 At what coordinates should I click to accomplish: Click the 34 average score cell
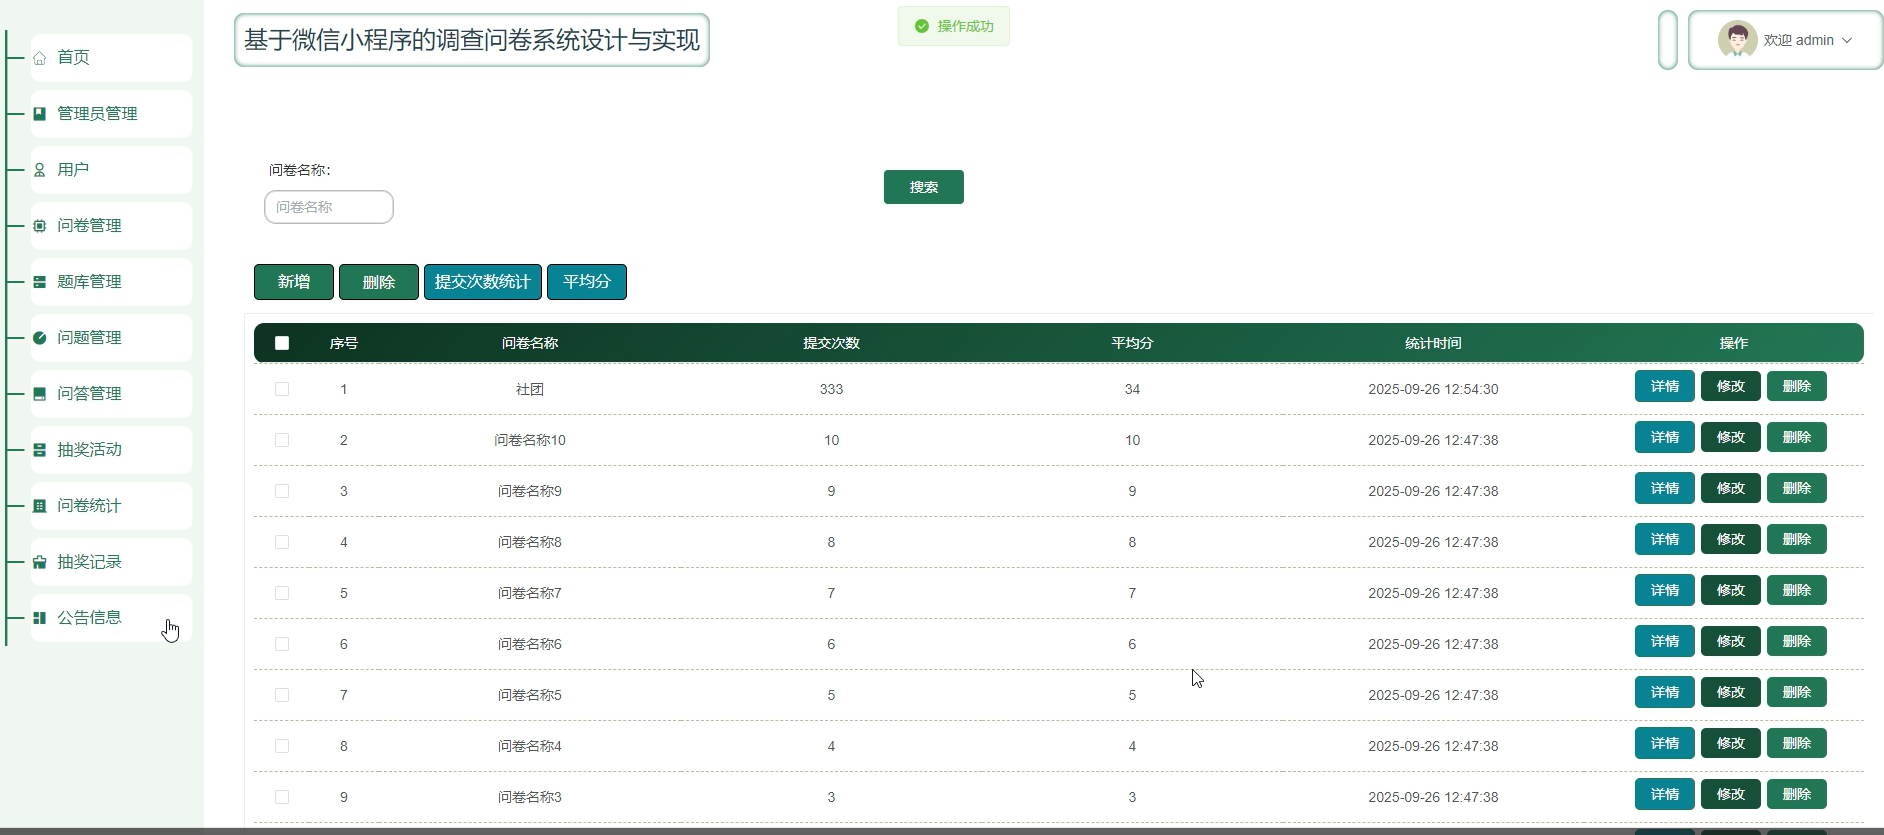pos(1132,389)
